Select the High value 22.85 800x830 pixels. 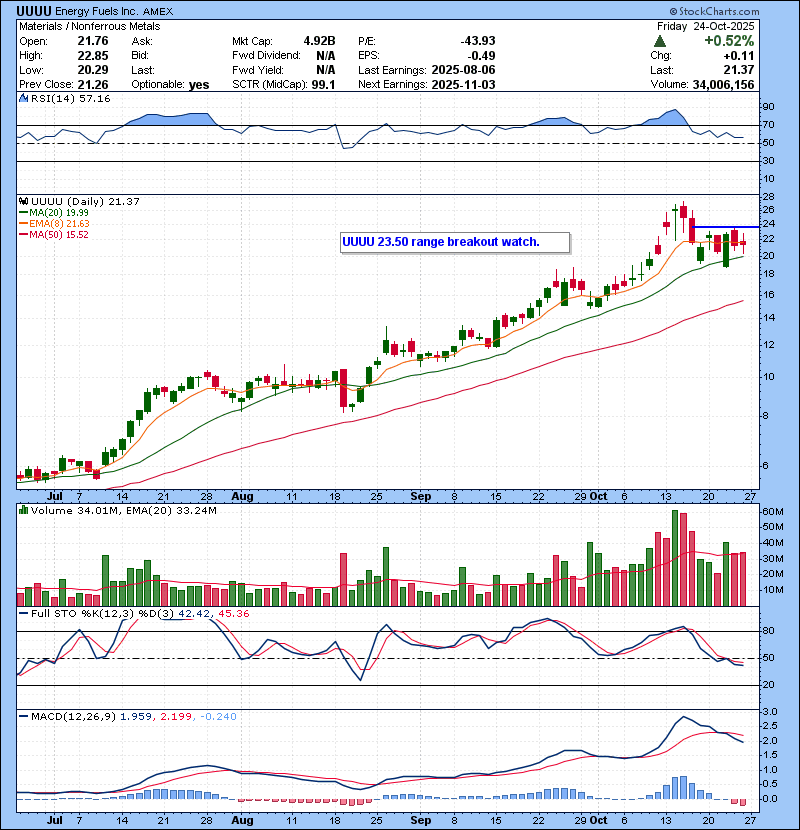pyautogui.click(x=93, y=56)
